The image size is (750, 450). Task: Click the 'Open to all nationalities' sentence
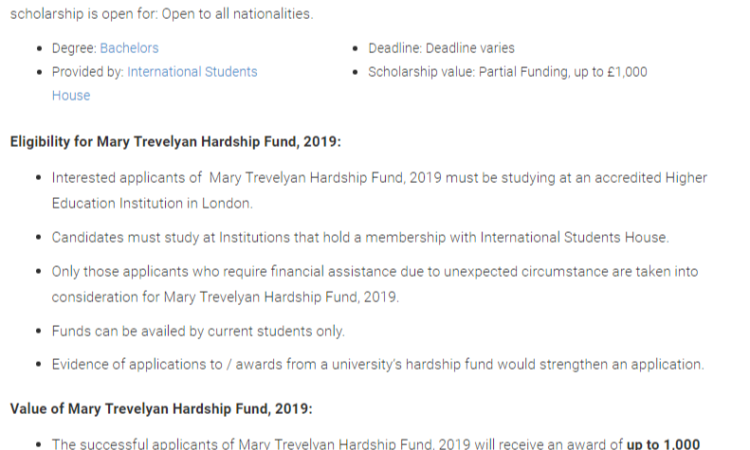[237, 14]
